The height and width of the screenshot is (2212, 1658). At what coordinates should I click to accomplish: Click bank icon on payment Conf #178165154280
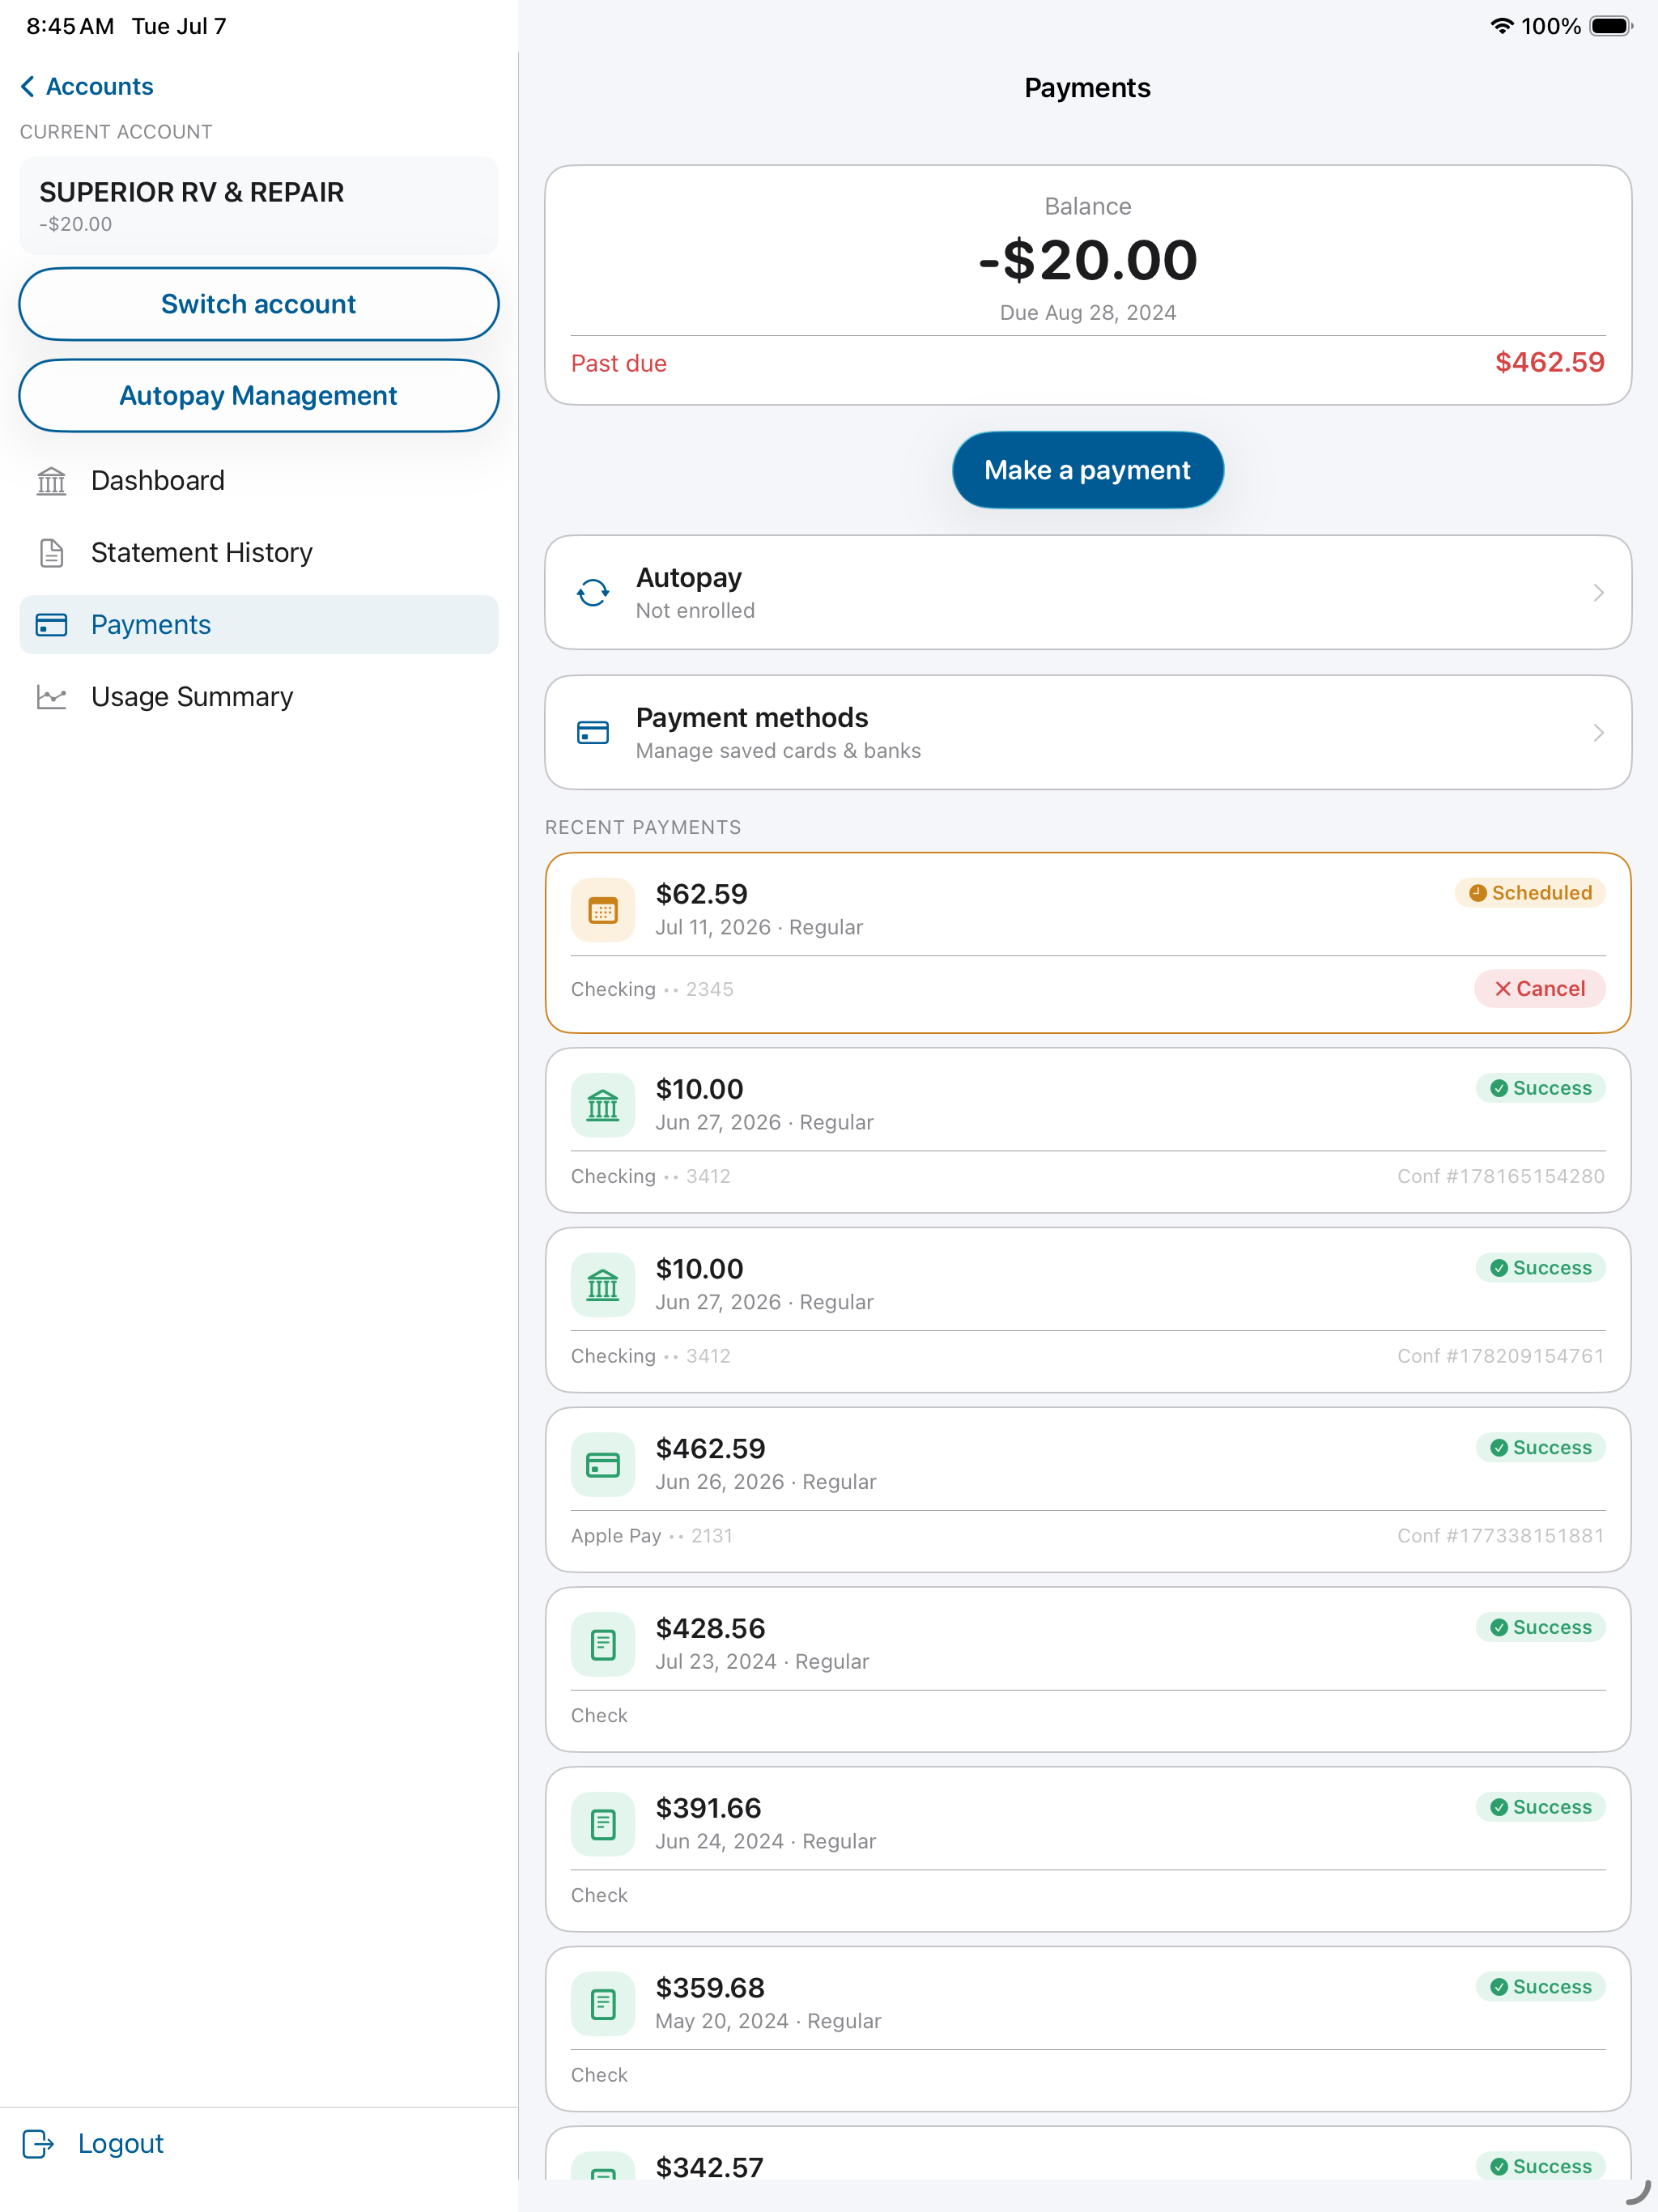point(603,1105)
